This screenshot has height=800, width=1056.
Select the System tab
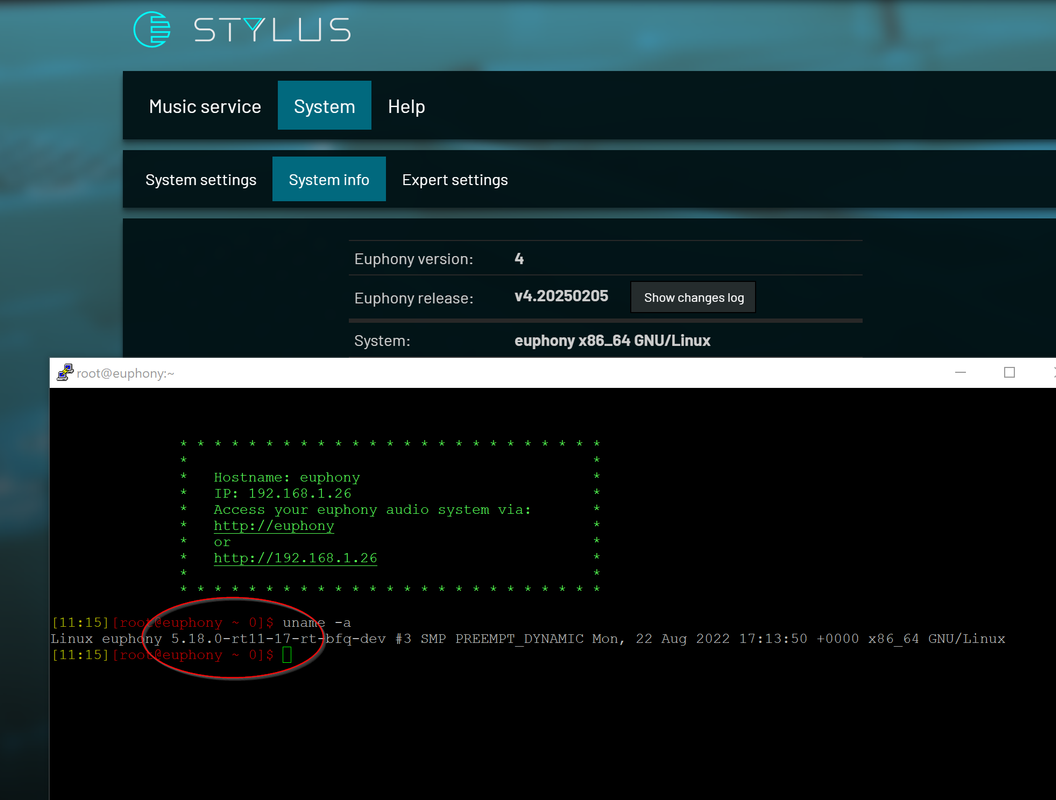point(325,106)
